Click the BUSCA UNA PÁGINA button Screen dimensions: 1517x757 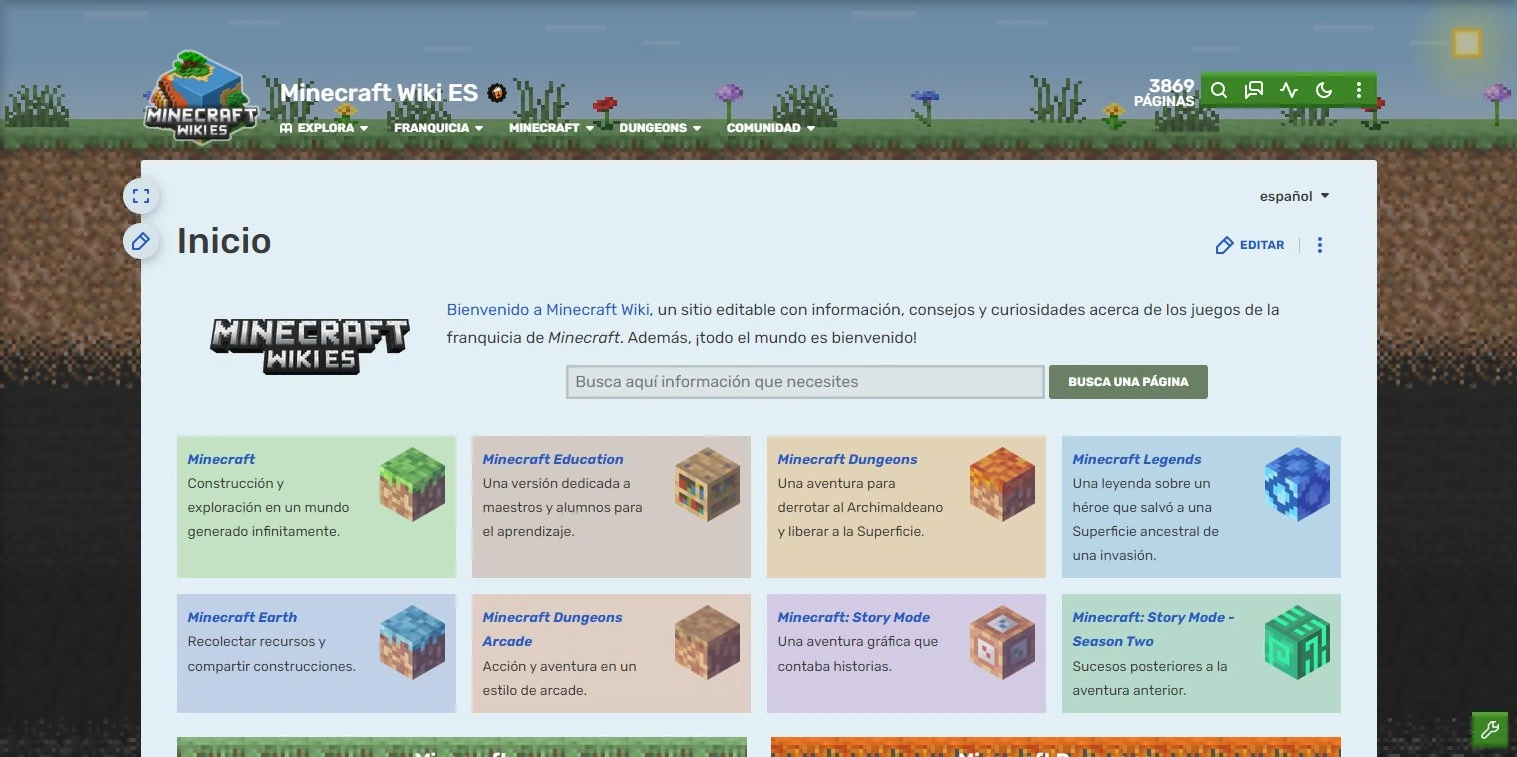[x=1128, y=382]
